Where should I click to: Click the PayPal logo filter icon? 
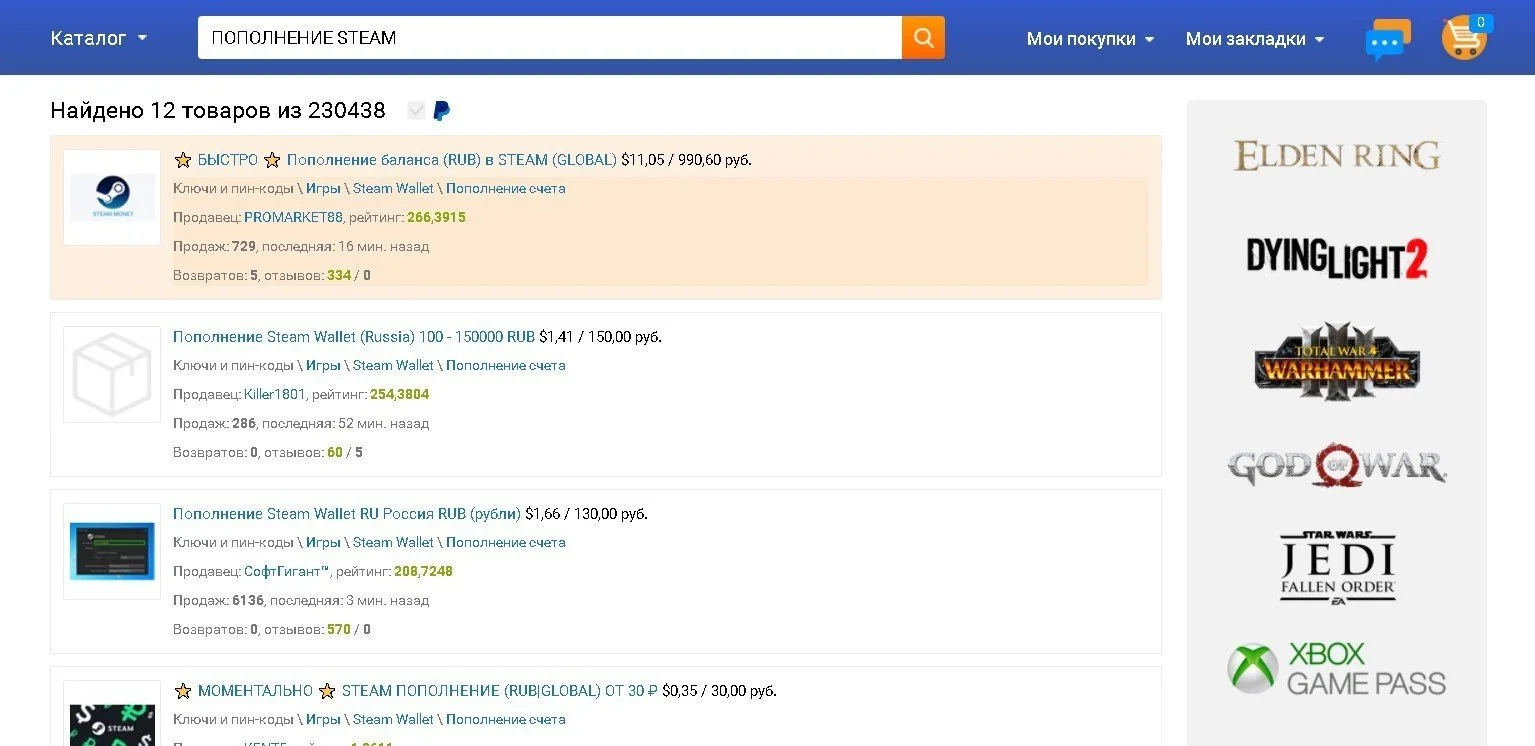(x=441, y=111)
